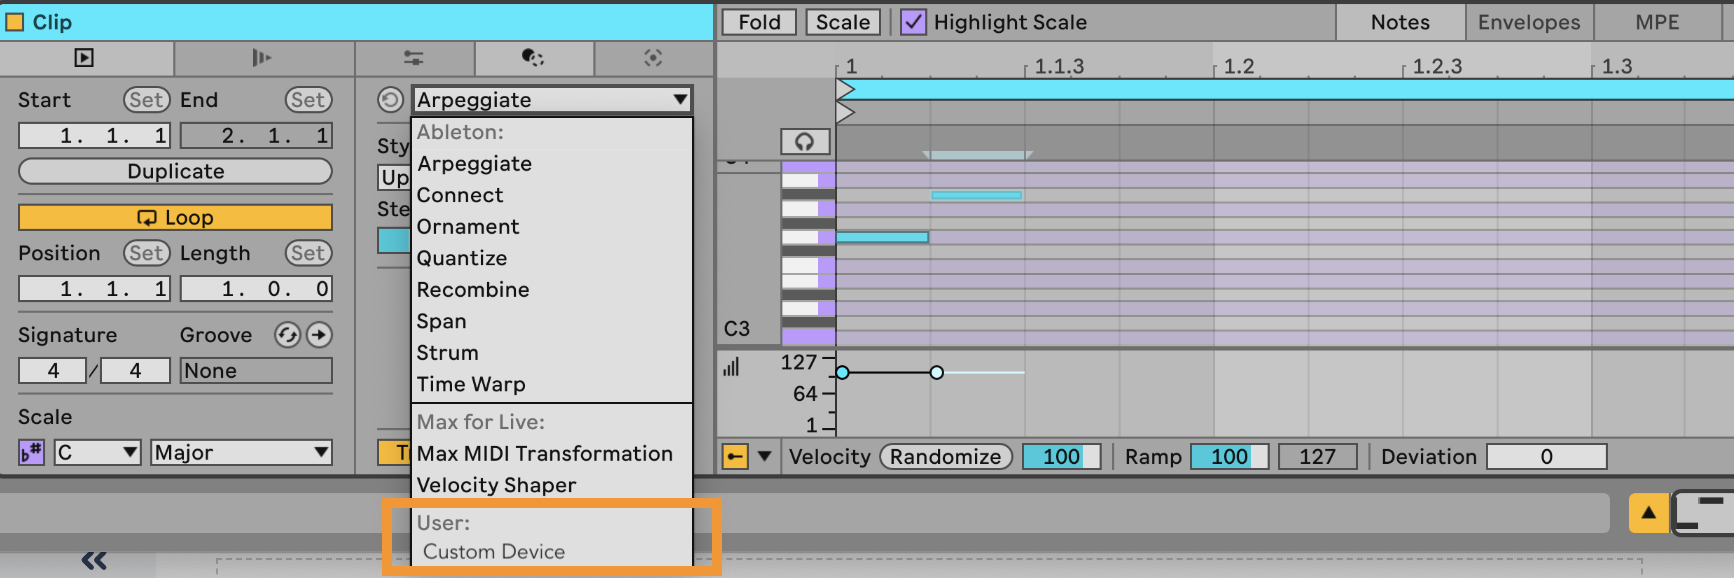This screenshot has height=578, width=1734.
Task: Click the velocity lane bars icon
Action: point(731,367)
